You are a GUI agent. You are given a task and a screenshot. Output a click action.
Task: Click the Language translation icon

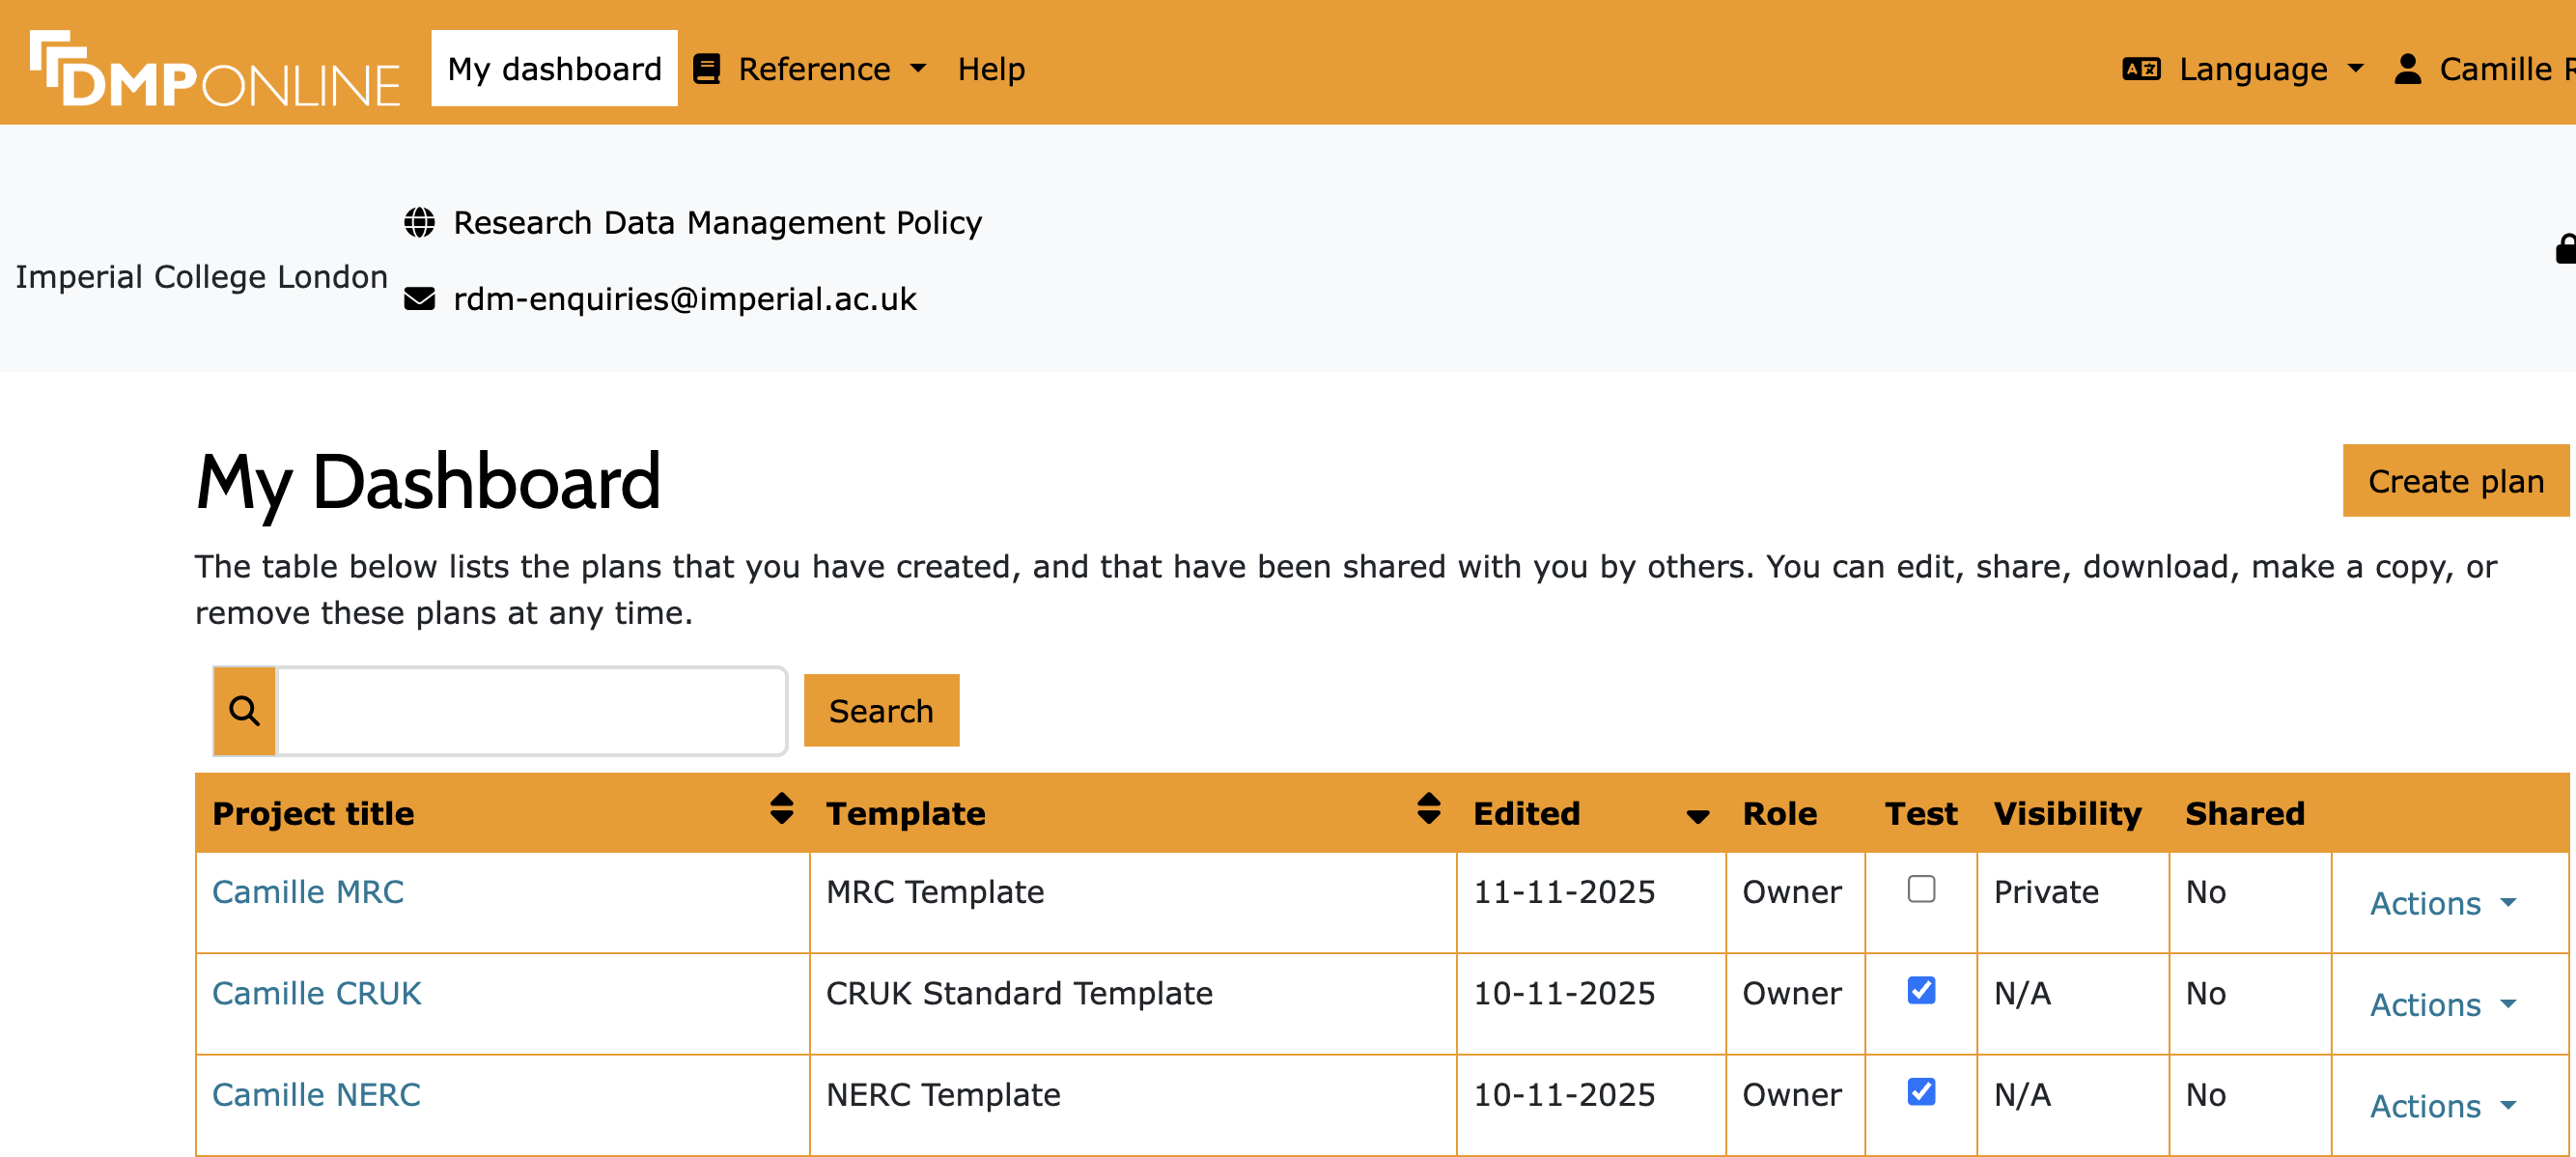click(x=2141, y=69)
